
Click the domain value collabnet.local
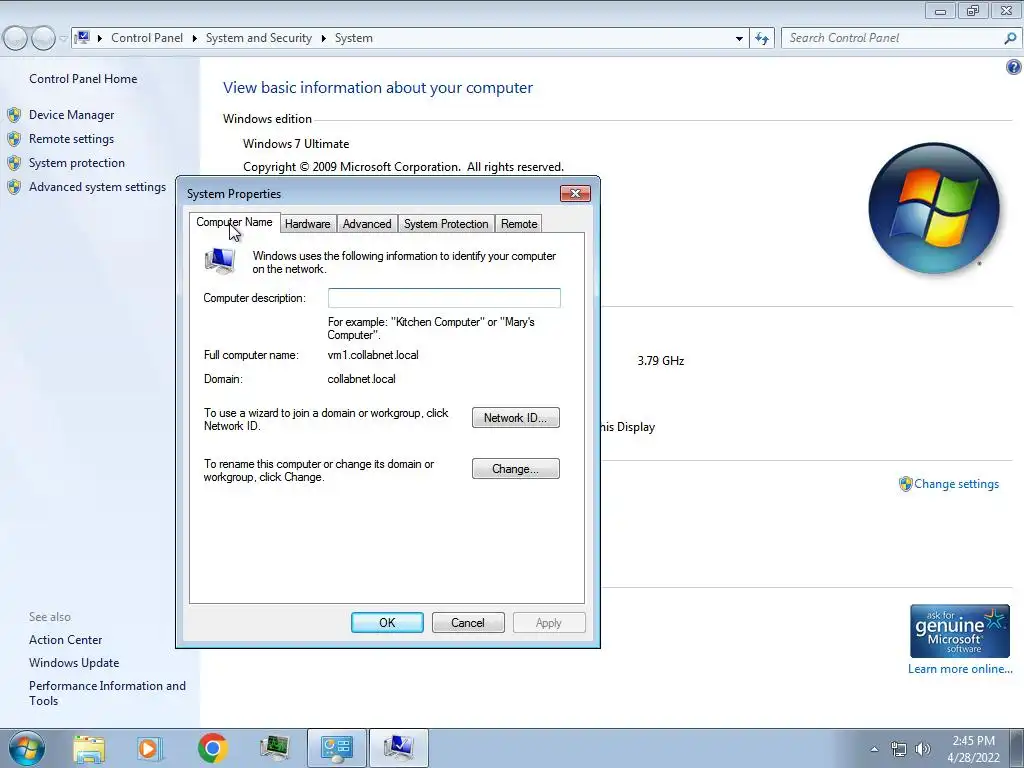coord(361,379)
